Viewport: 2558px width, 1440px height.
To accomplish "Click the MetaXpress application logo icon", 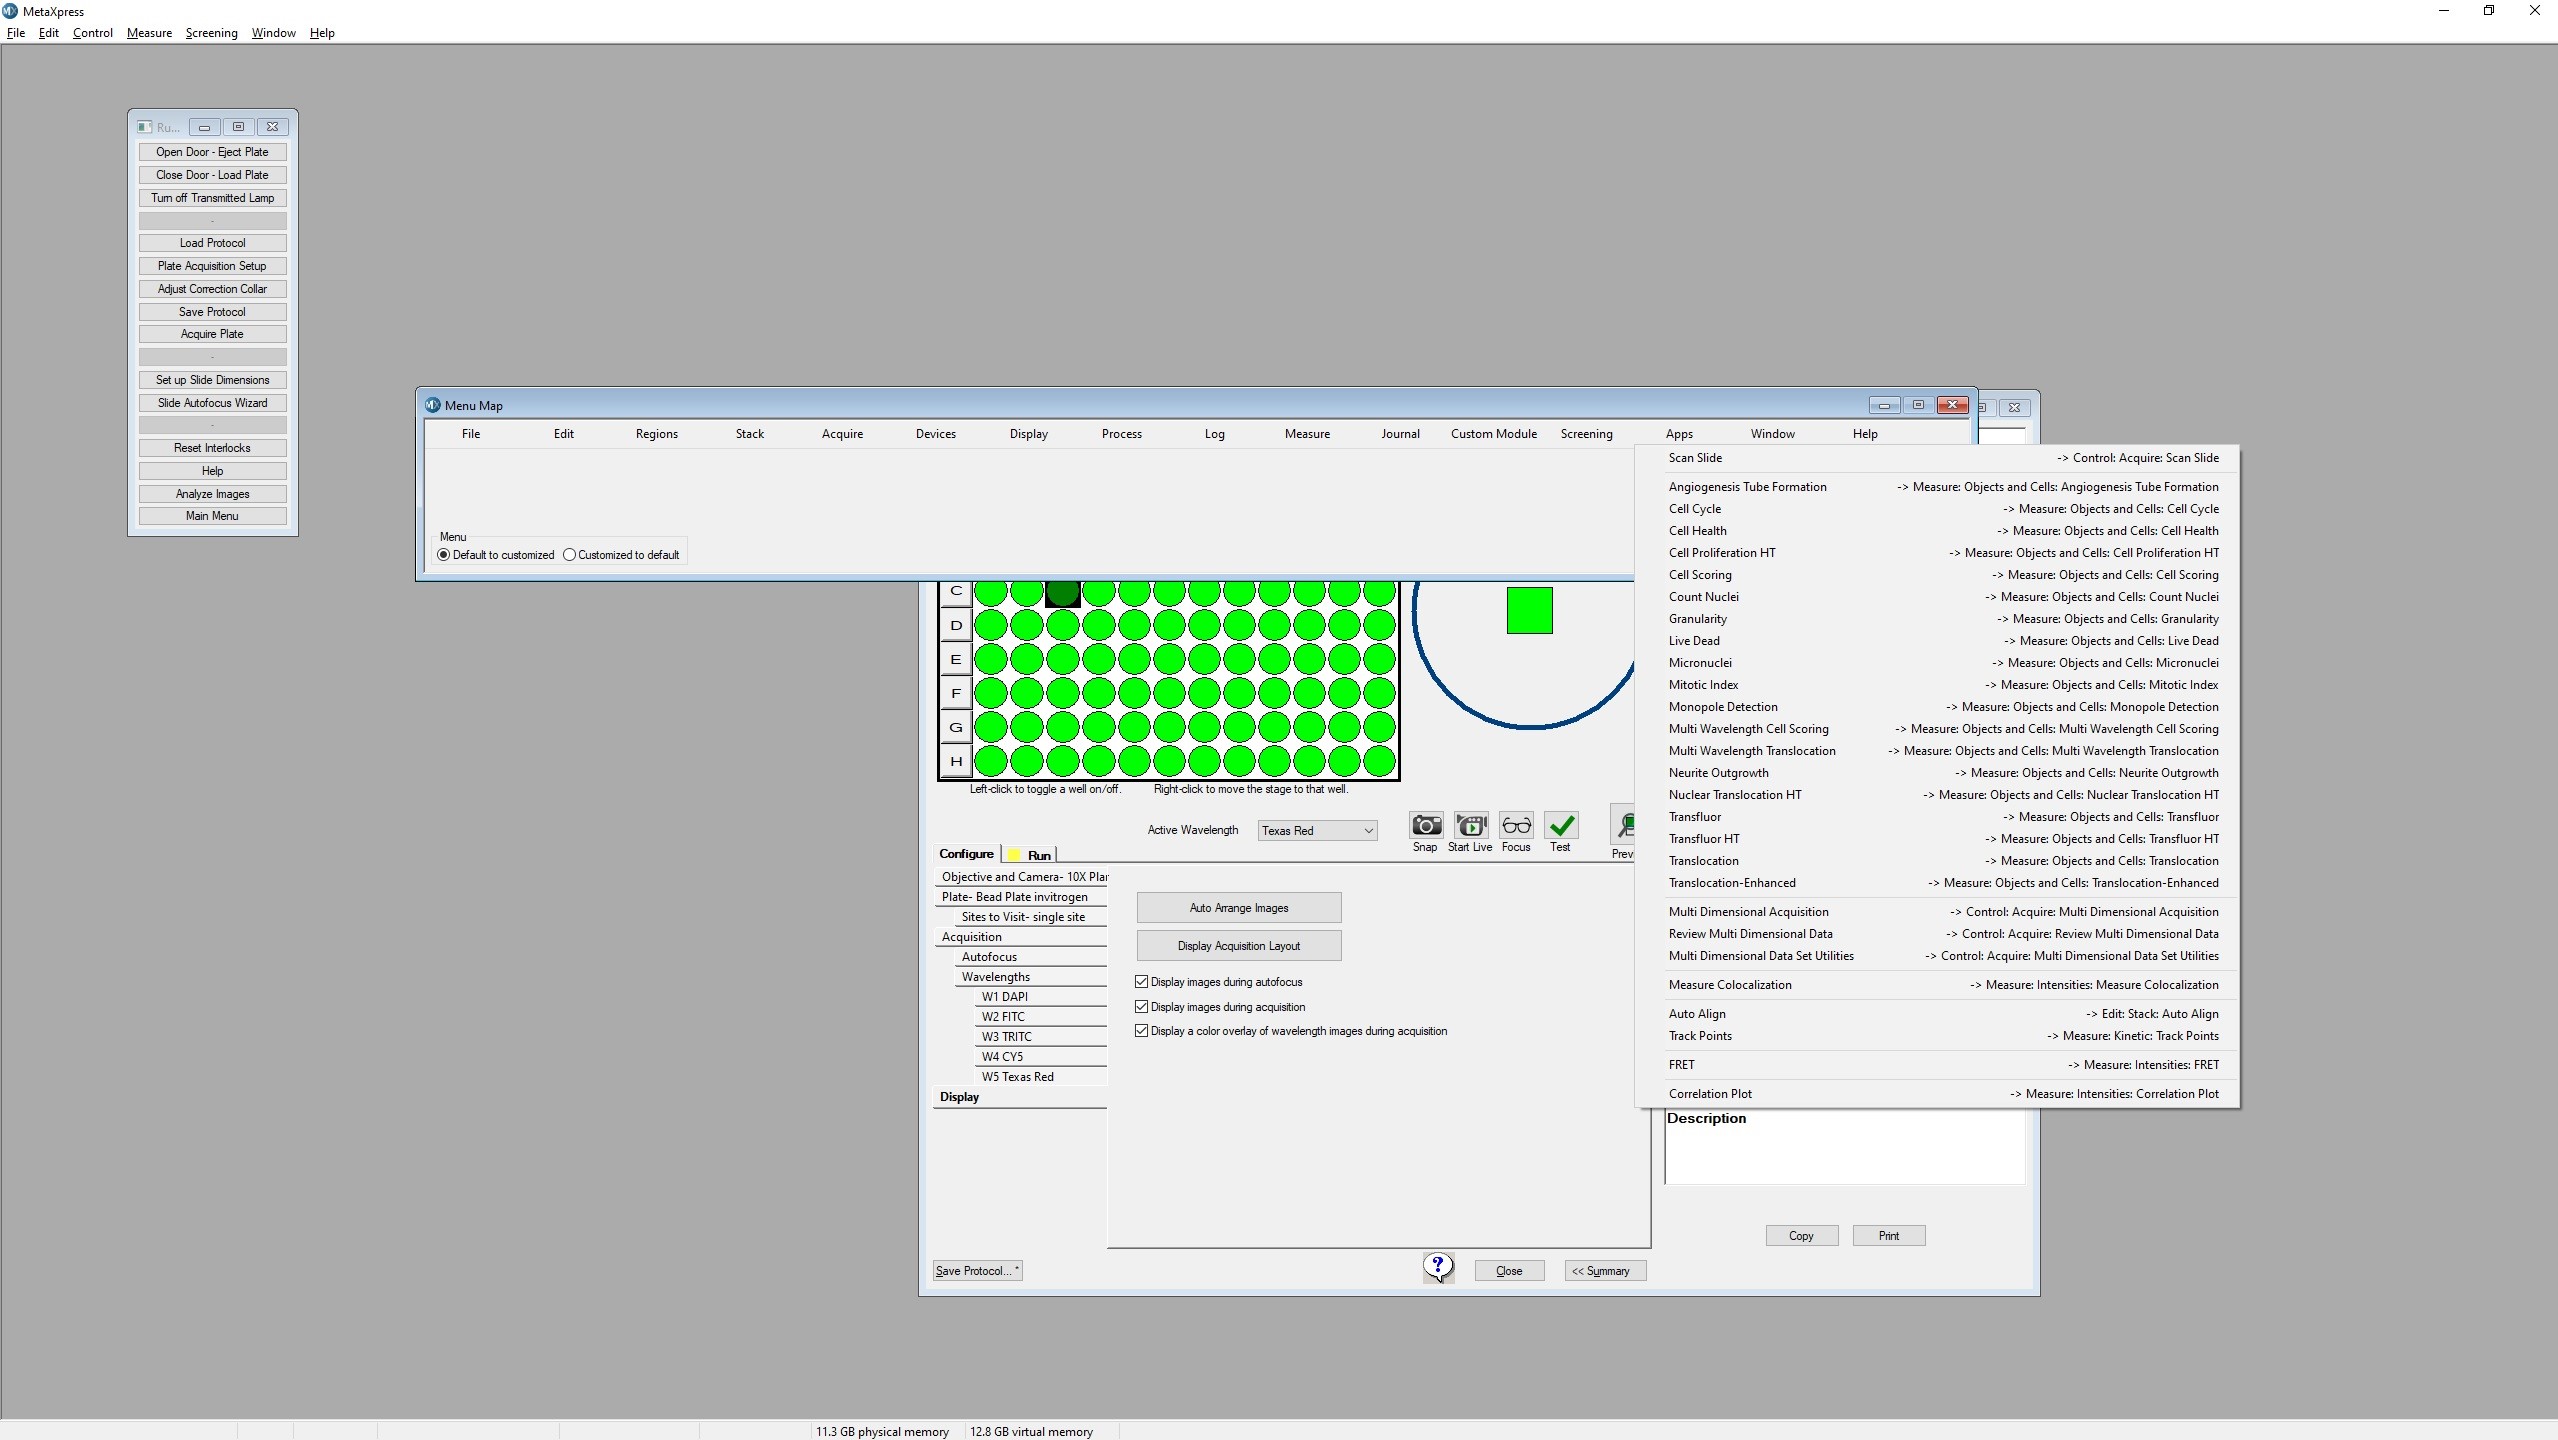I will click(x=10, y=11).
